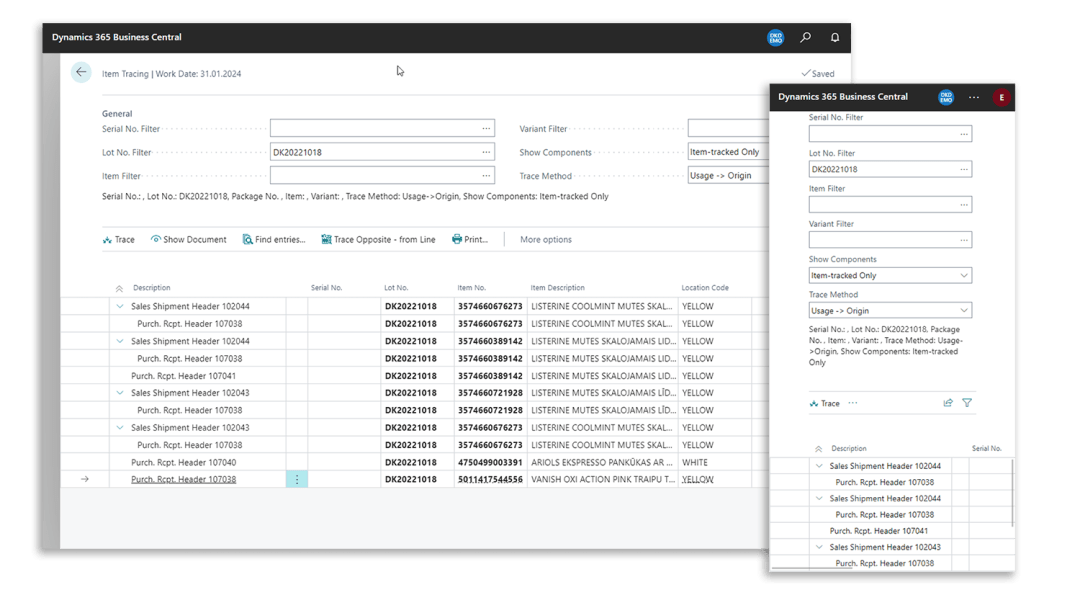The height and width of the screenshot is (595, 1080).
Task: Select Trace Opposite - from Line action
Action: (x=378, y=240)
